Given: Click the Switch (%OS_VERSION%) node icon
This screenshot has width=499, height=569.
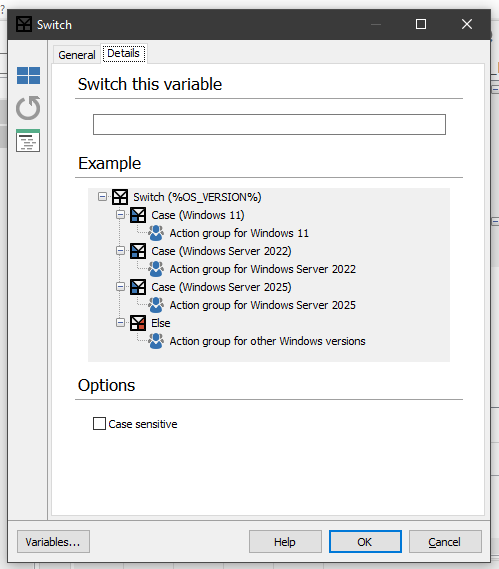Looking at the screenshot, I should (120, 197).
